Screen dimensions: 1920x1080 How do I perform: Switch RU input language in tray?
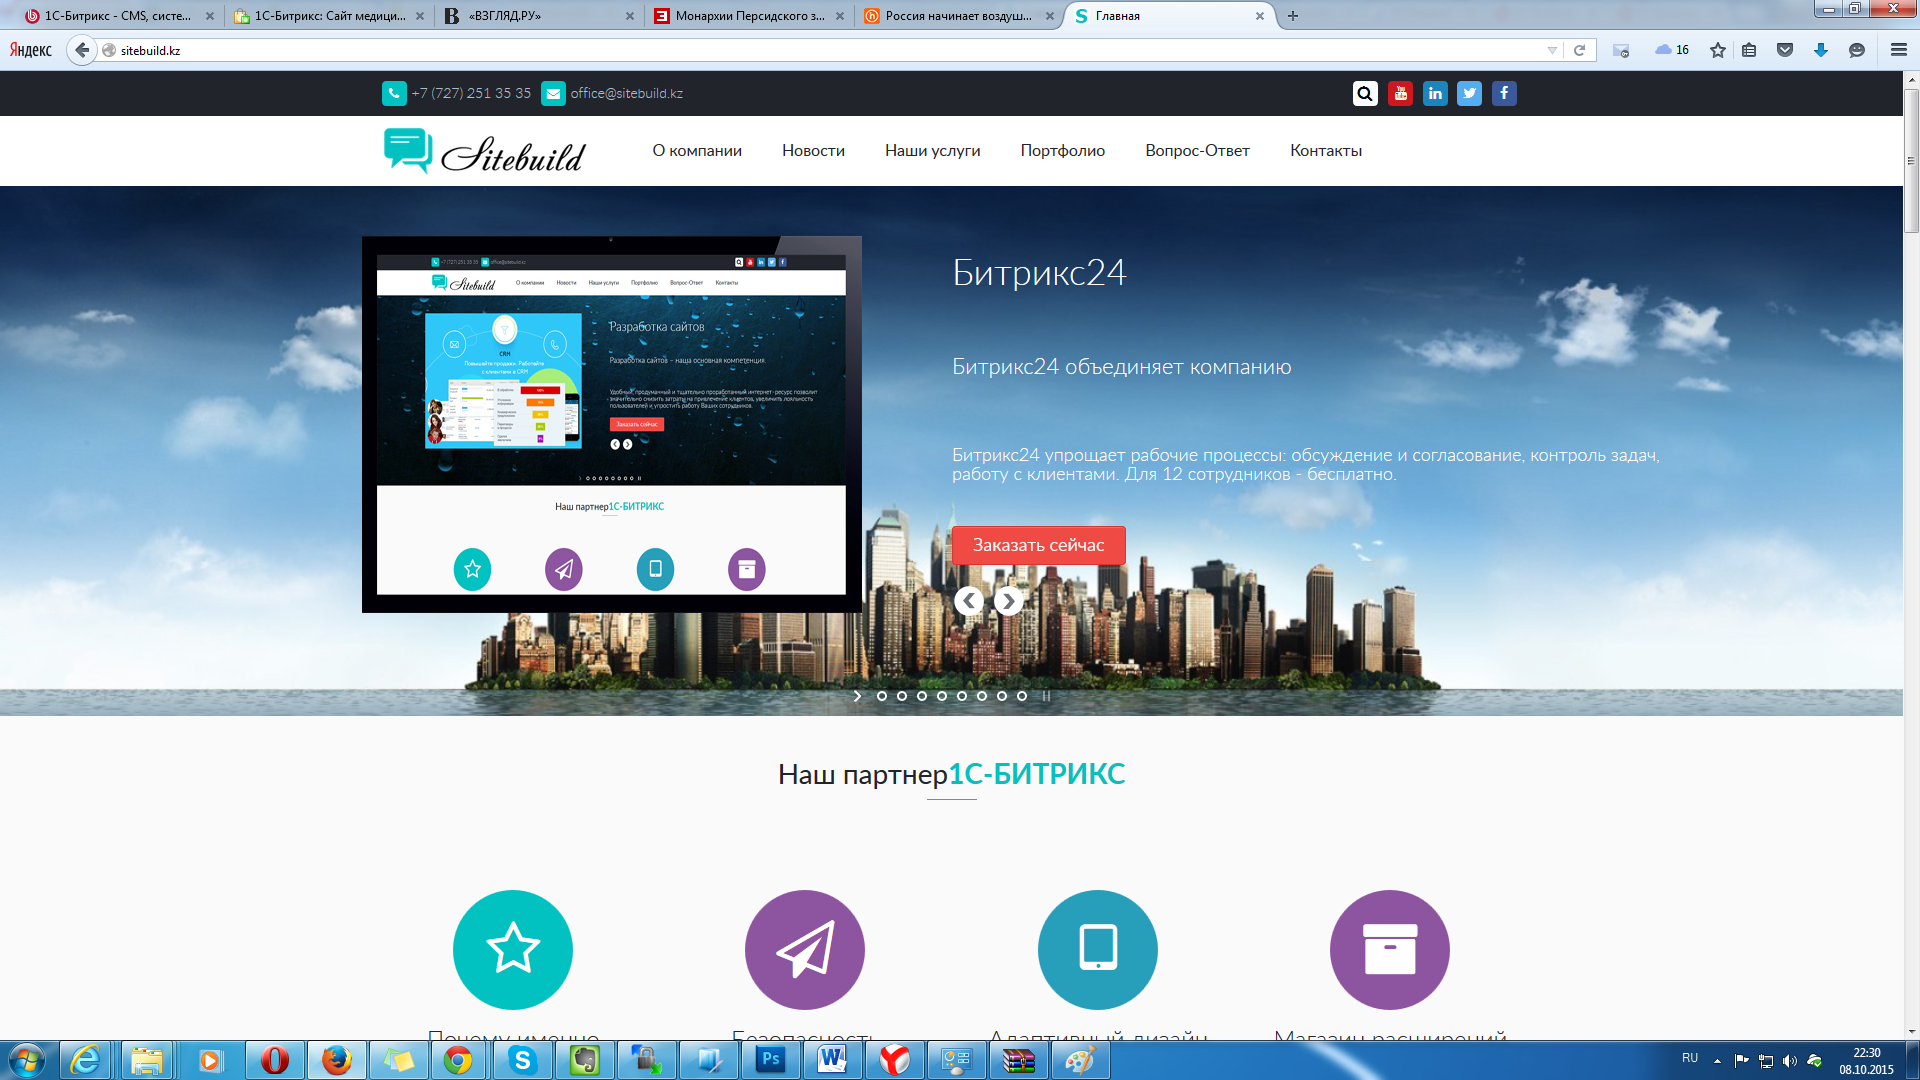[1690, 1058]
